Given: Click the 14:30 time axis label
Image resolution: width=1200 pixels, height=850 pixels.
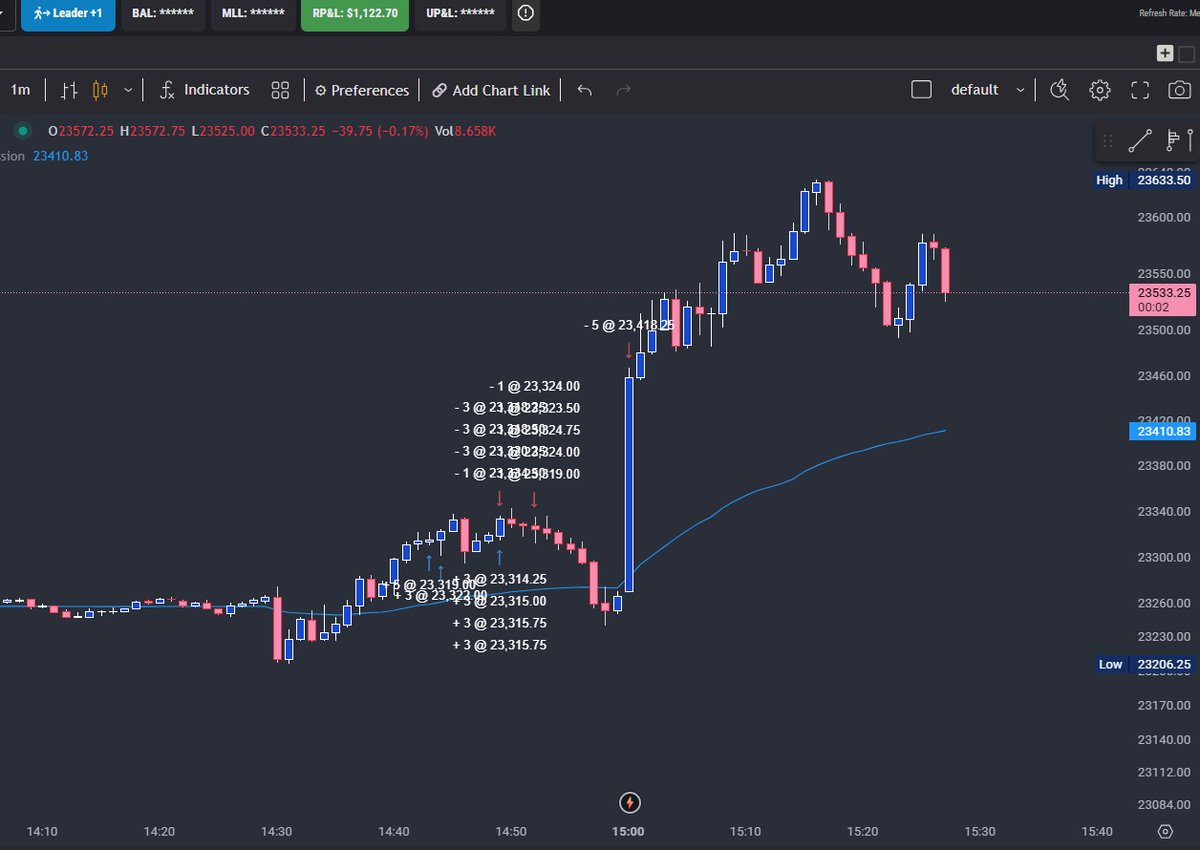Looking at the screenshot, I should coord(276,831).
